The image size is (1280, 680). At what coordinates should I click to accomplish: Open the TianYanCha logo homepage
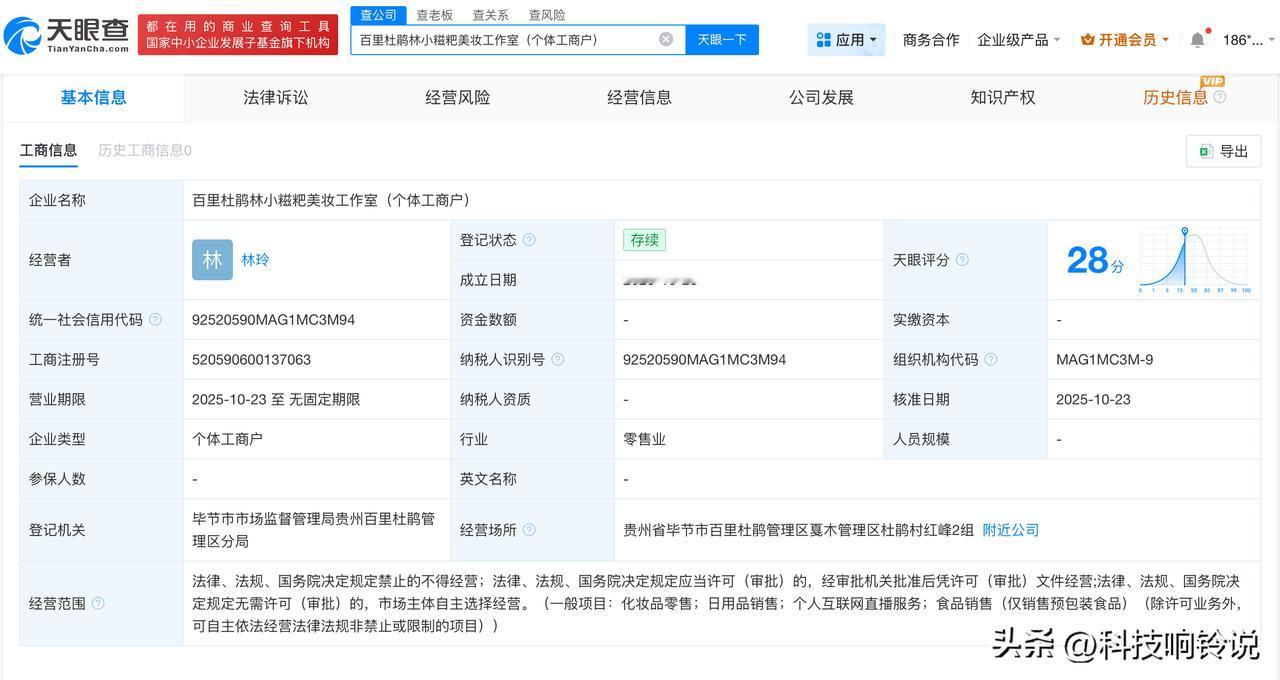click(x=67, y=35)
